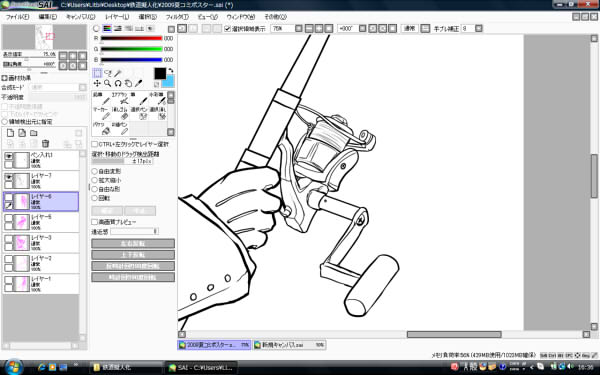Image resolution: width=600 pixels, height=375 pixels.
Task: Toggle the RGB slider panel
Action: point(107,29)
